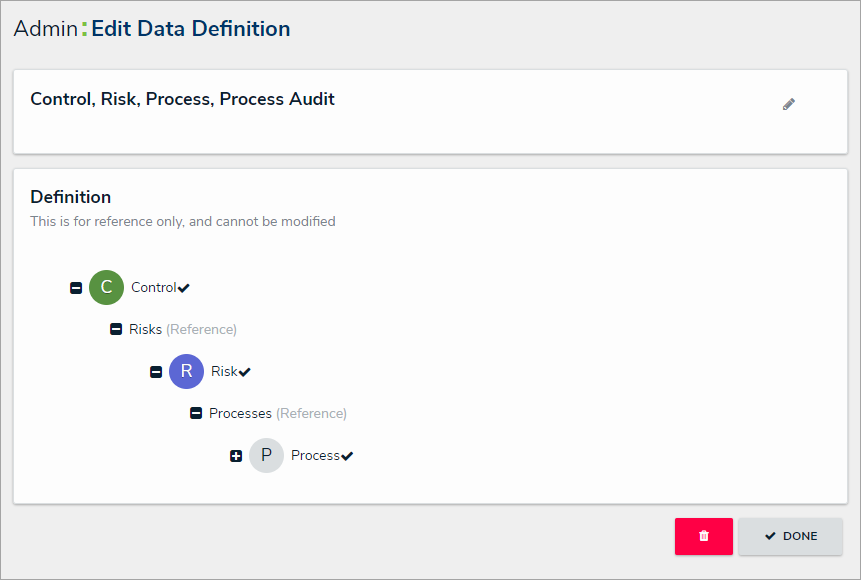The image size is (861, 580).
Task: Collapse the Risks reference node
Action: pyautogui.click(x=116, y=329)
